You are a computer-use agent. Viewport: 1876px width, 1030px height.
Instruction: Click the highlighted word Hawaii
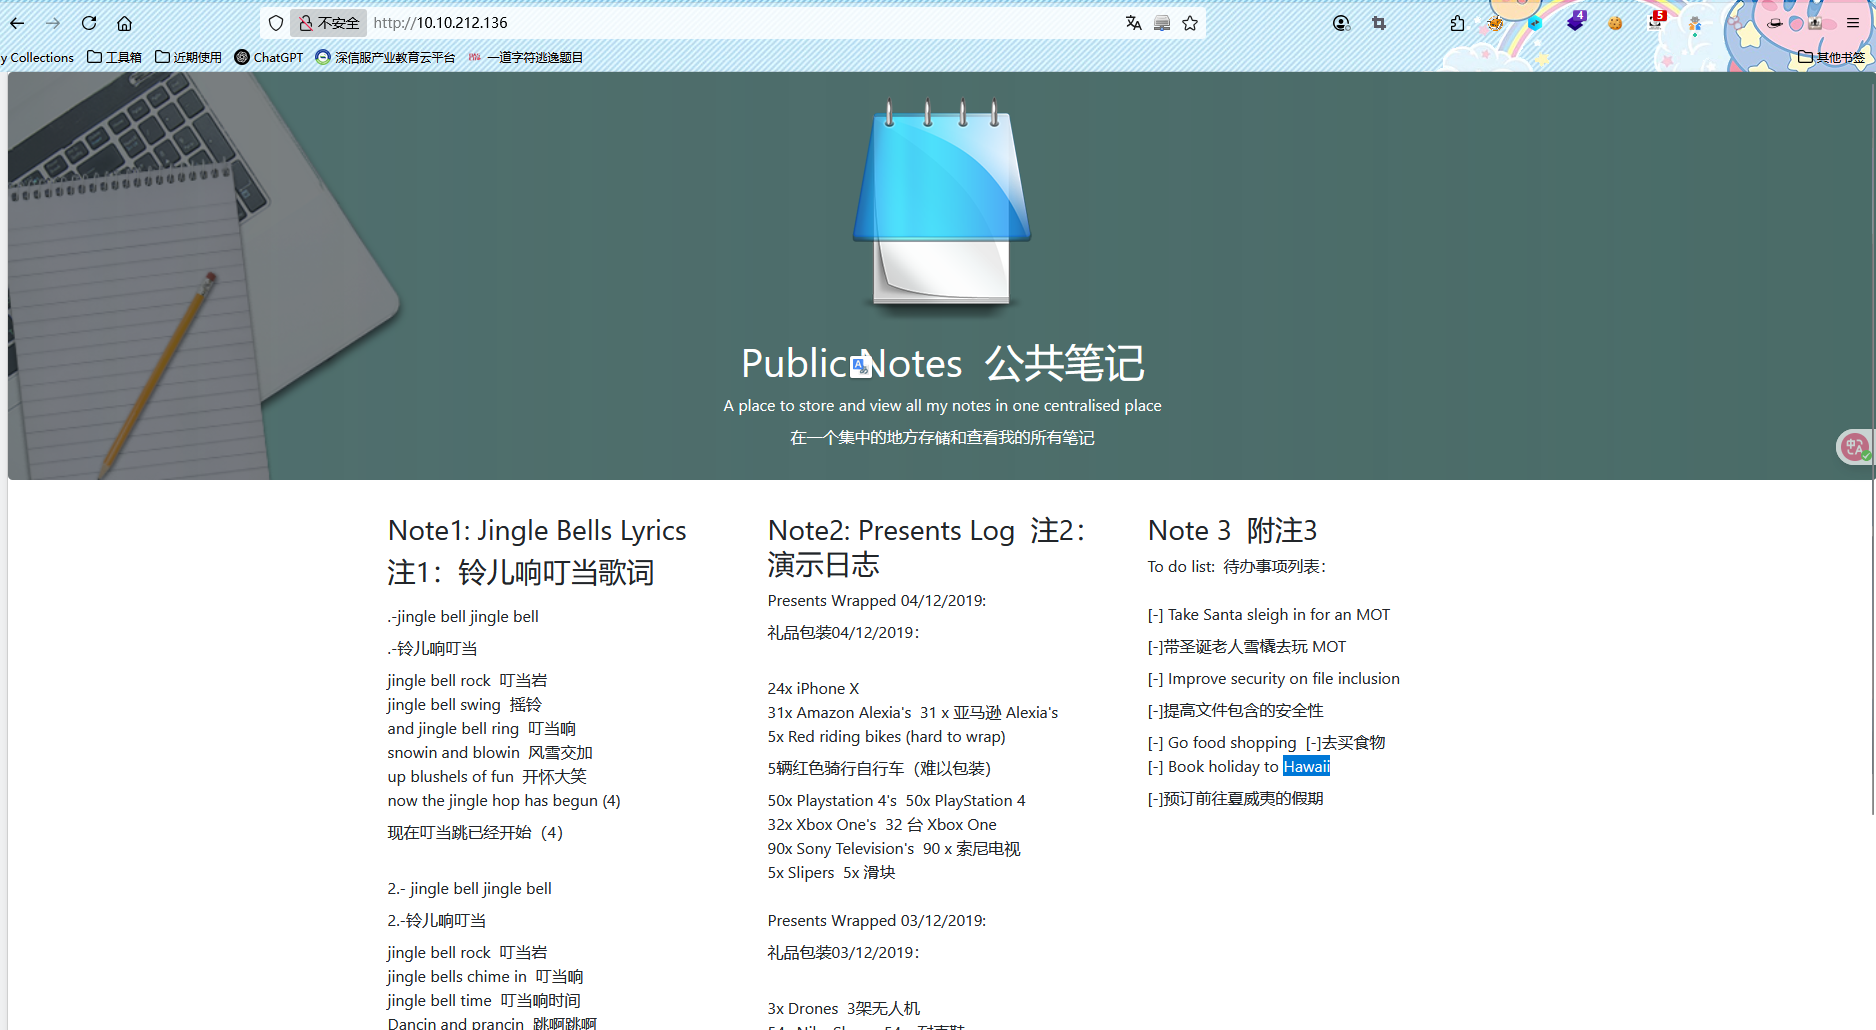coord(1306,767)
